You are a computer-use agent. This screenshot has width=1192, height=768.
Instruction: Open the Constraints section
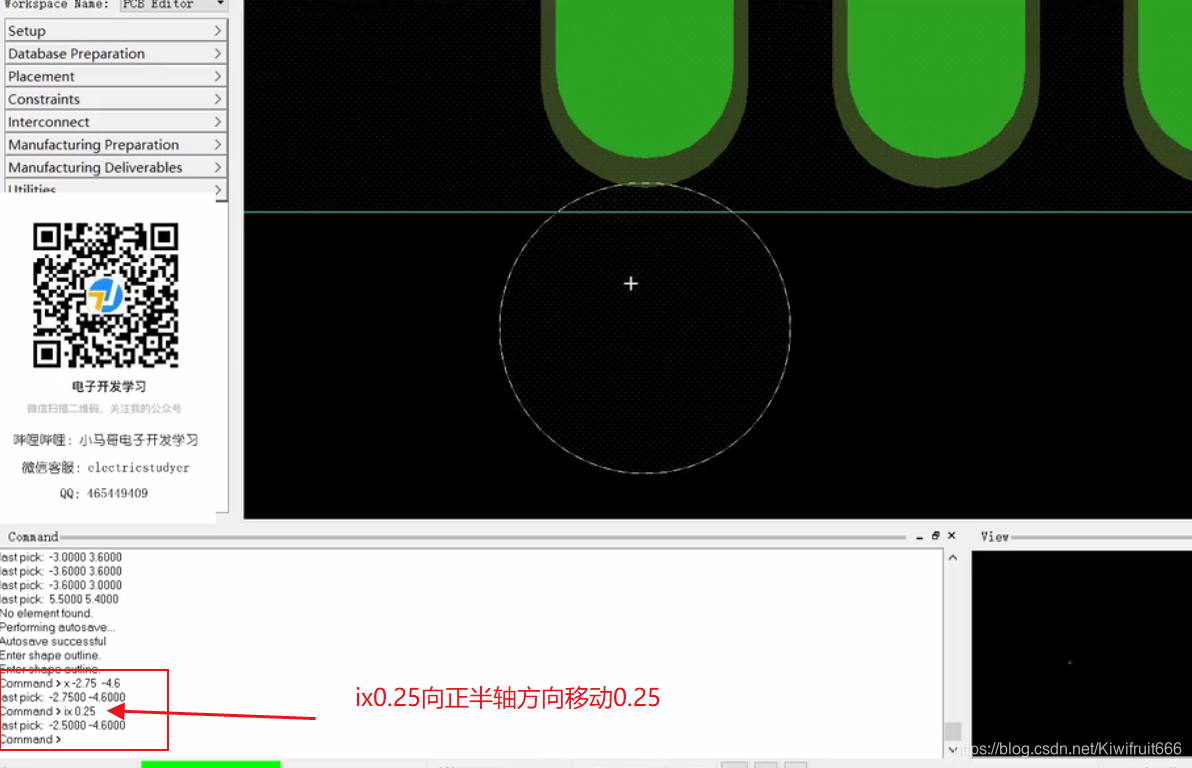click(115, 99)
